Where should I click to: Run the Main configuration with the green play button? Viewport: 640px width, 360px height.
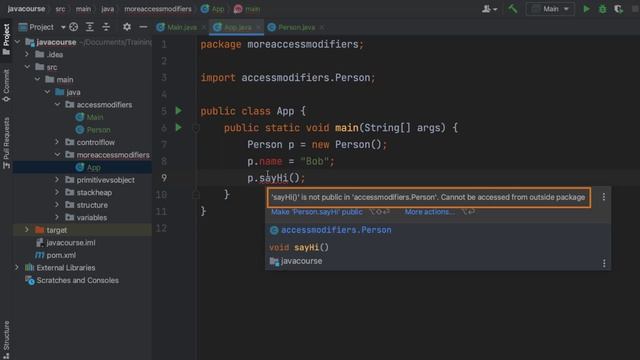586,9
